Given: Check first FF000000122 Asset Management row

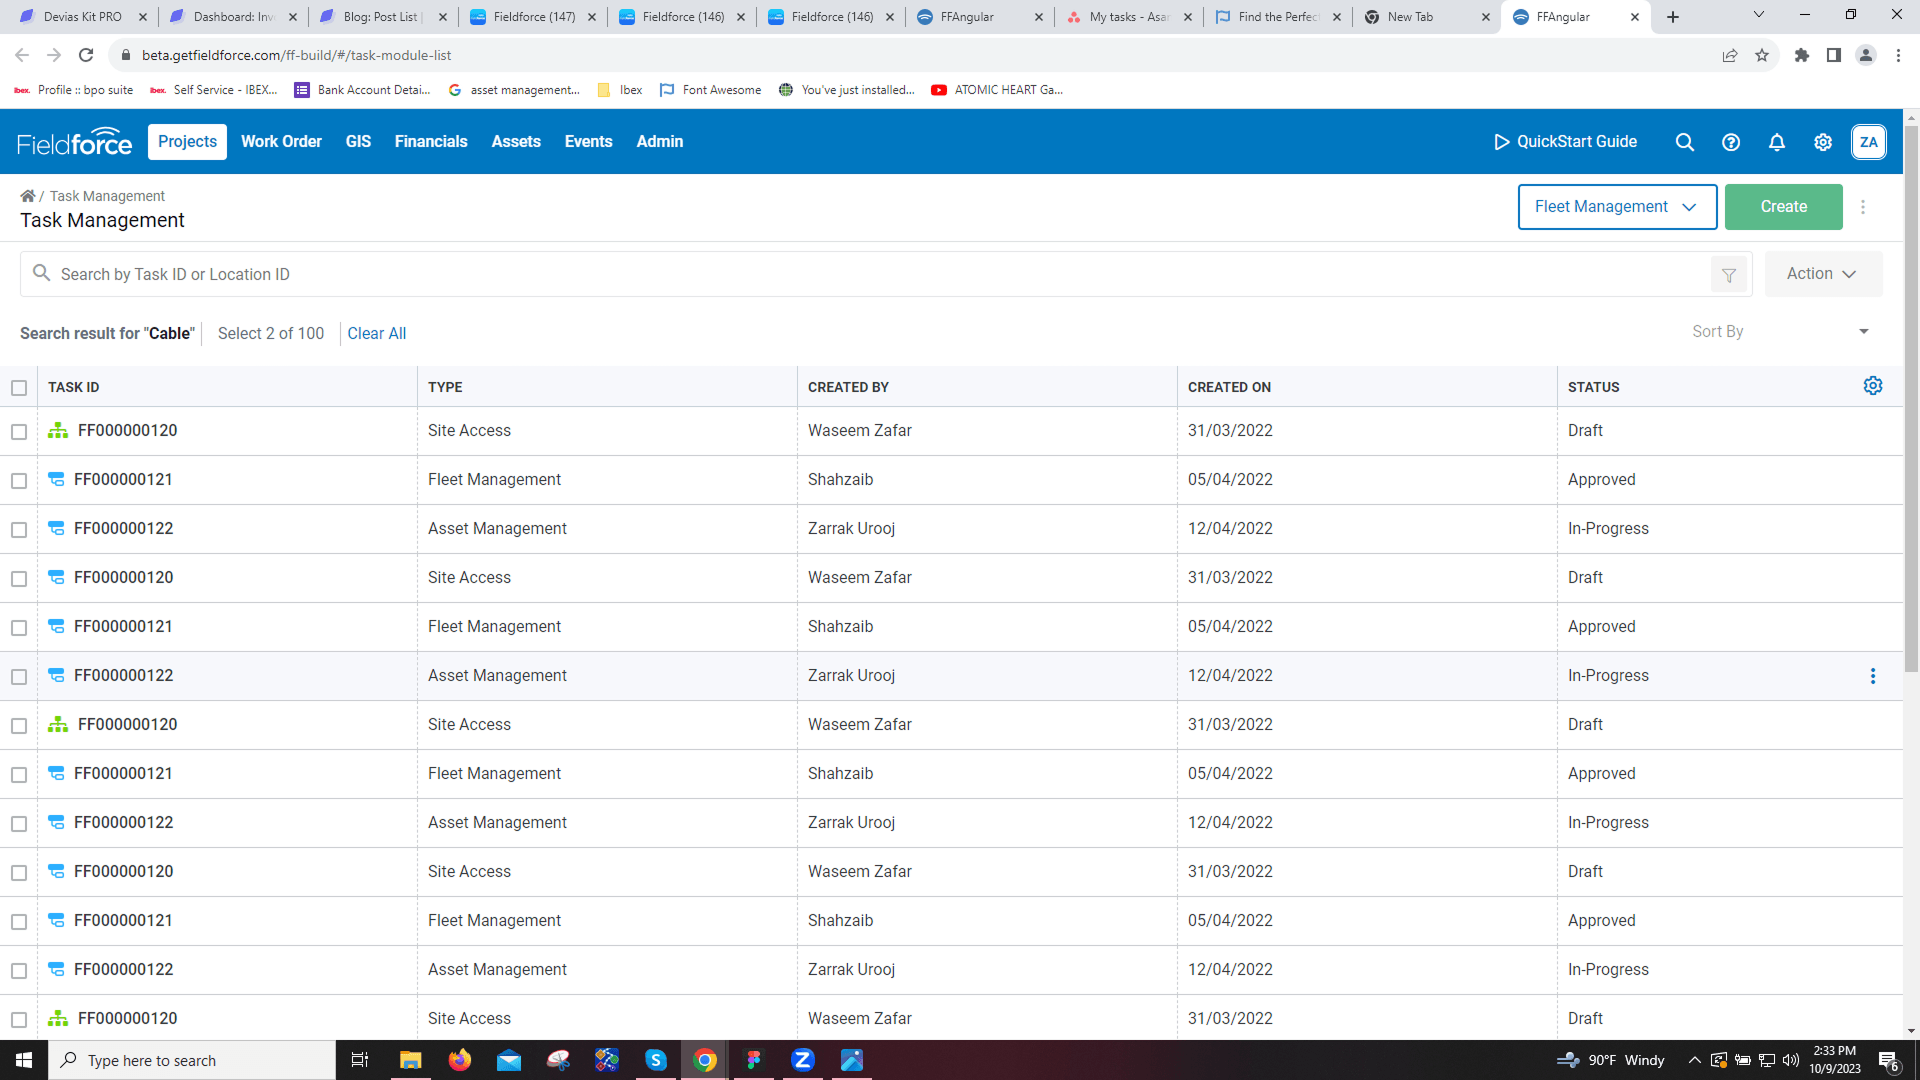Looking at the screenshot, I should (x=19, y=530).
